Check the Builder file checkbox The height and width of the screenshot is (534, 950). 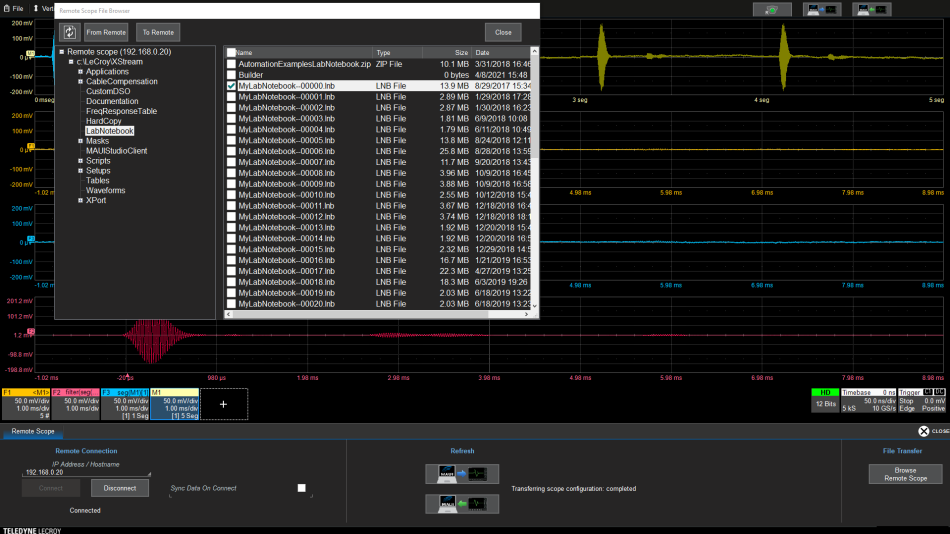coord(232,75)
